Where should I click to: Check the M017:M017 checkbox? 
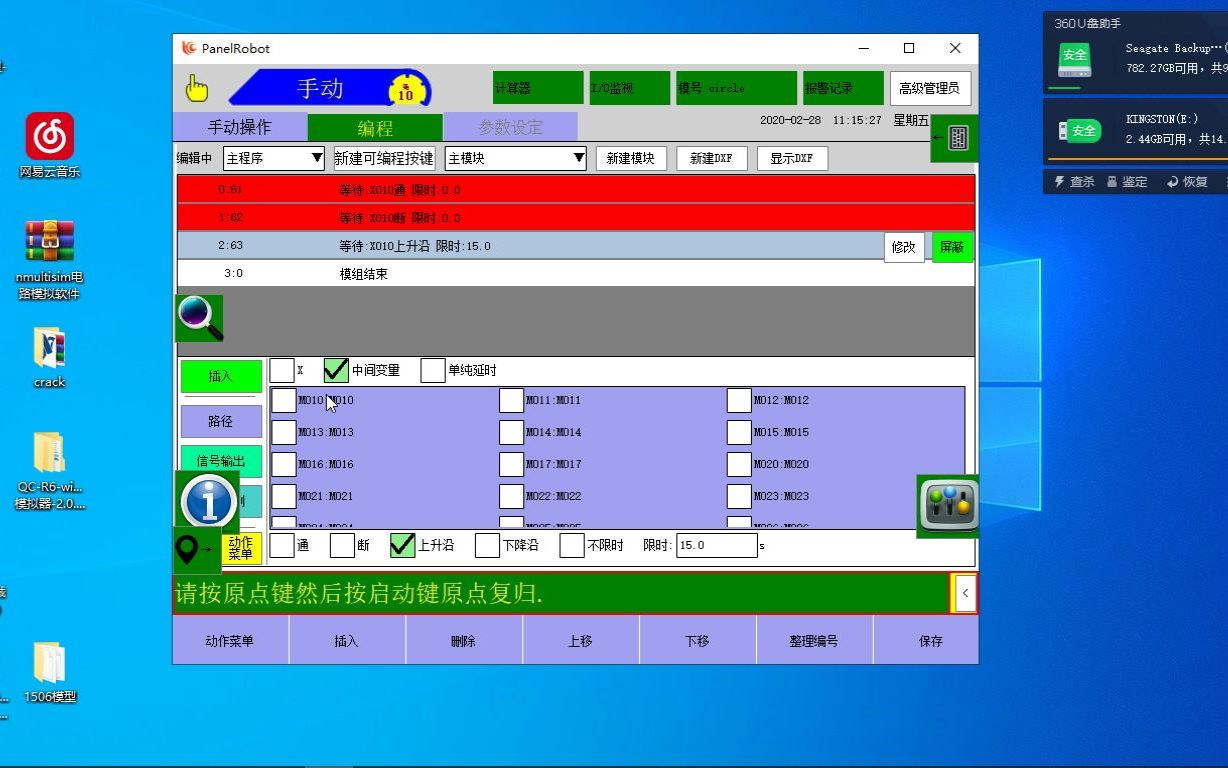coord(512,464)
